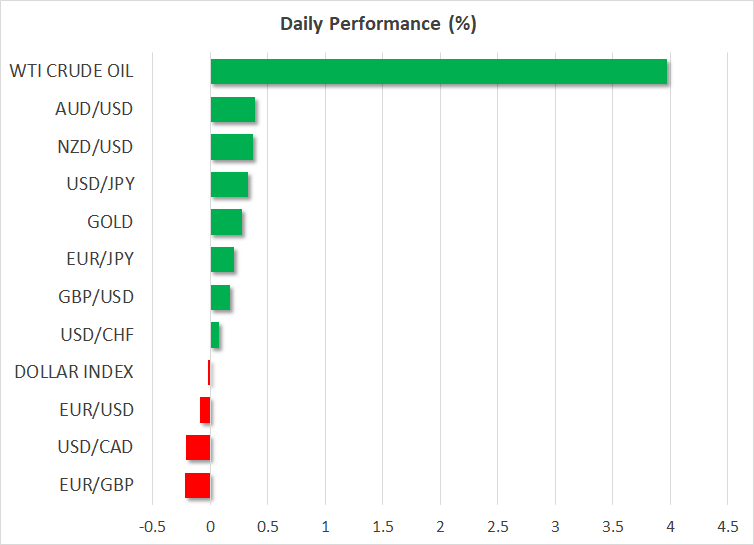754x545 pixels.
Task: Click the "EUR/GBP" axis label
Action: click(x=96, y=485)
